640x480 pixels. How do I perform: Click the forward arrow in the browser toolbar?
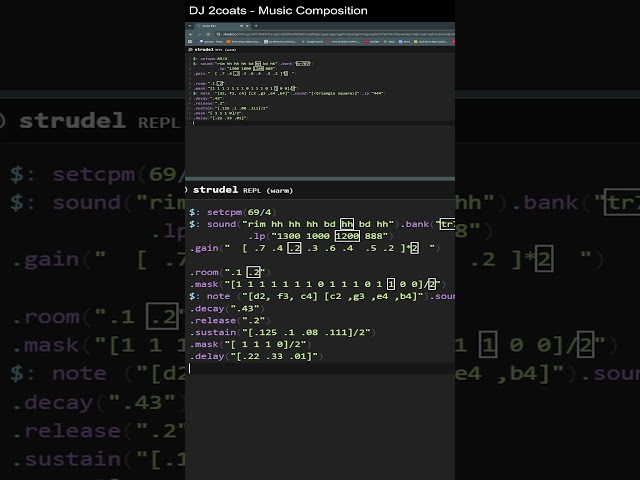click(x=199, y=34)
